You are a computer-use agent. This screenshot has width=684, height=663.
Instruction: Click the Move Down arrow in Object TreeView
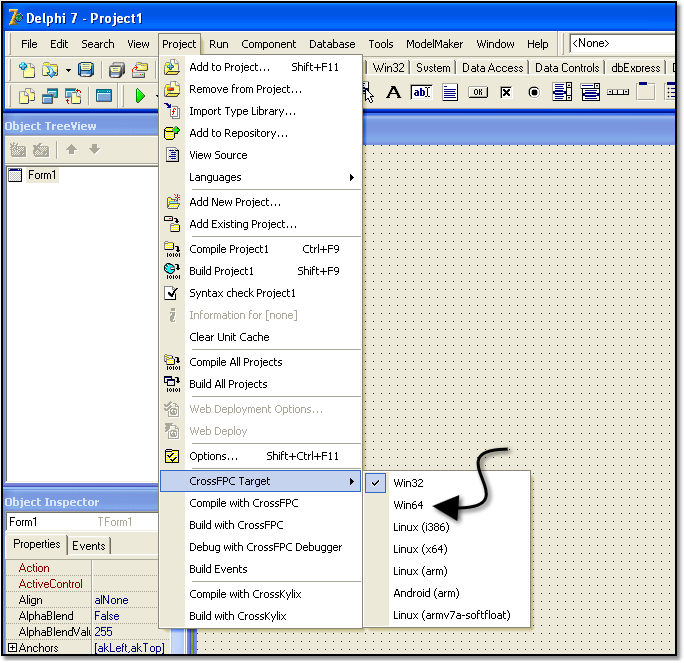click(x=95, y=150)
